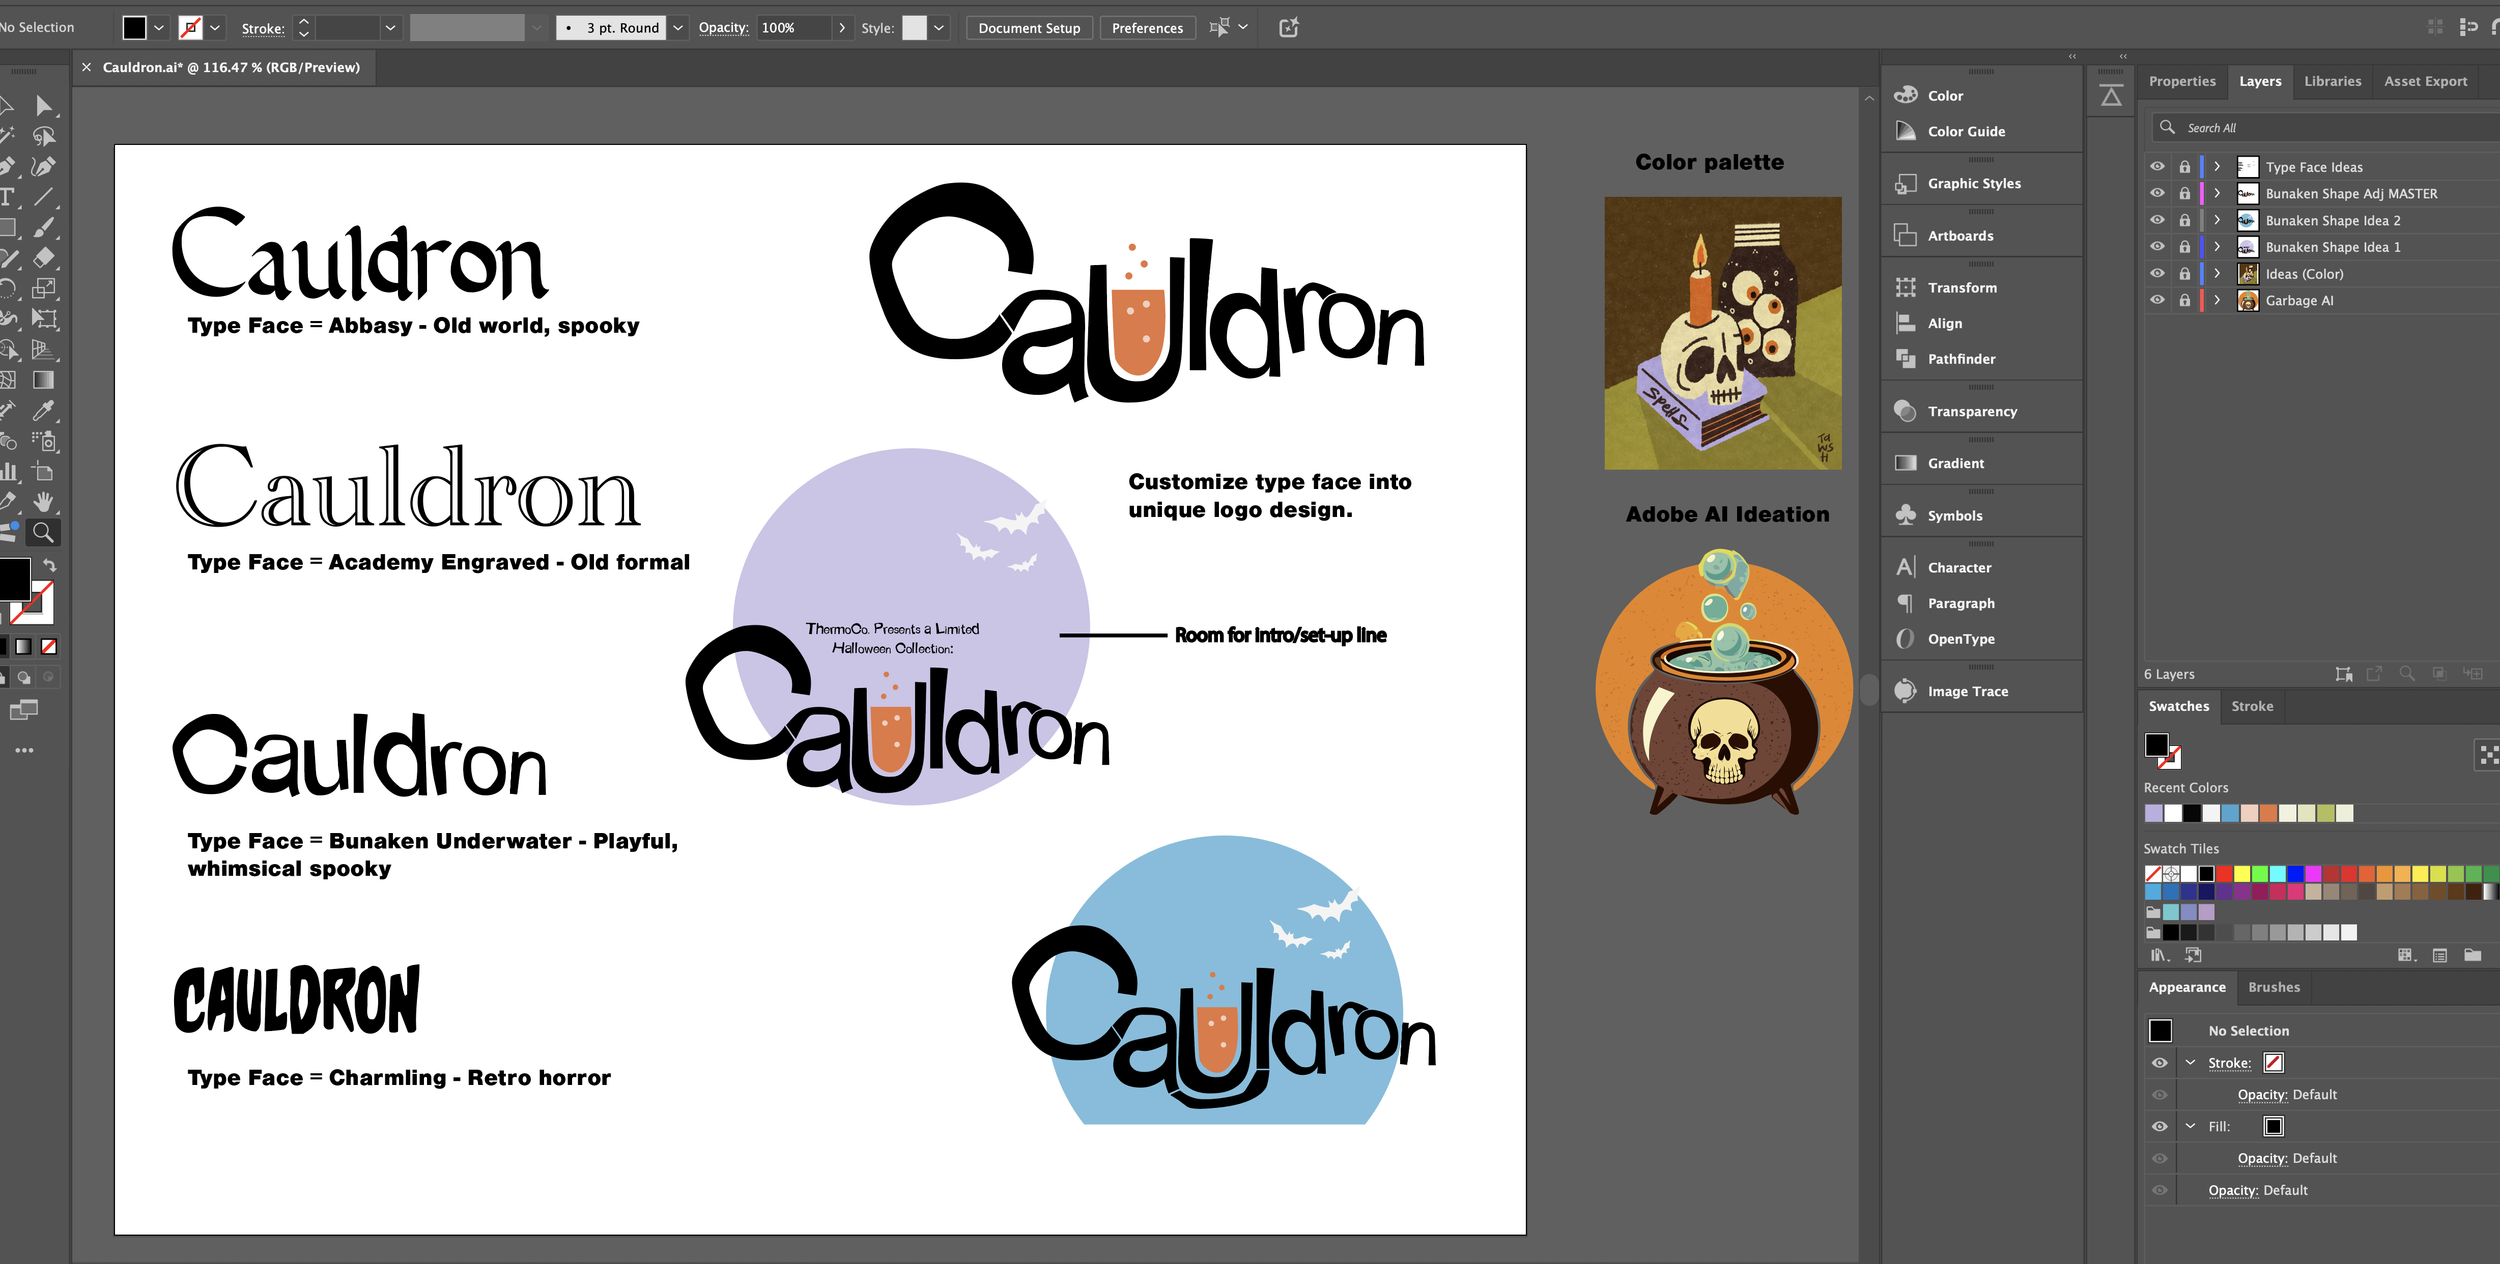Open the brush definition 3 pt. Round dropdown
Viewport: 2500px width, 1264px height.
pos(678,28)
